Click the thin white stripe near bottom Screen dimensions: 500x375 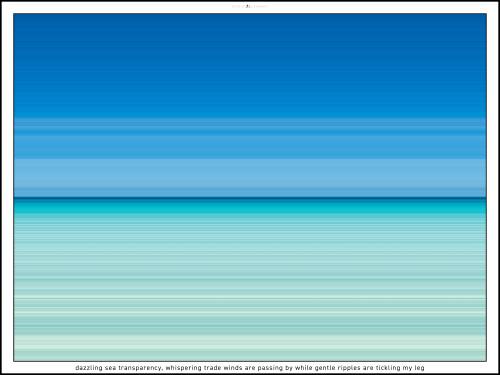point(250,298)
